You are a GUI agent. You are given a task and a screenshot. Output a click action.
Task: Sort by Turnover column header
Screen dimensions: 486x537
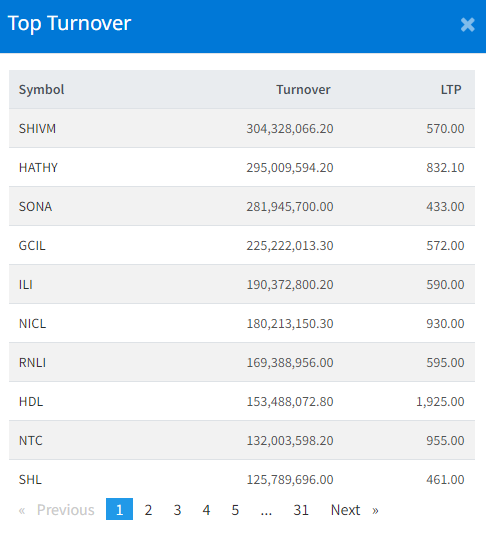(x=303, y=90)
